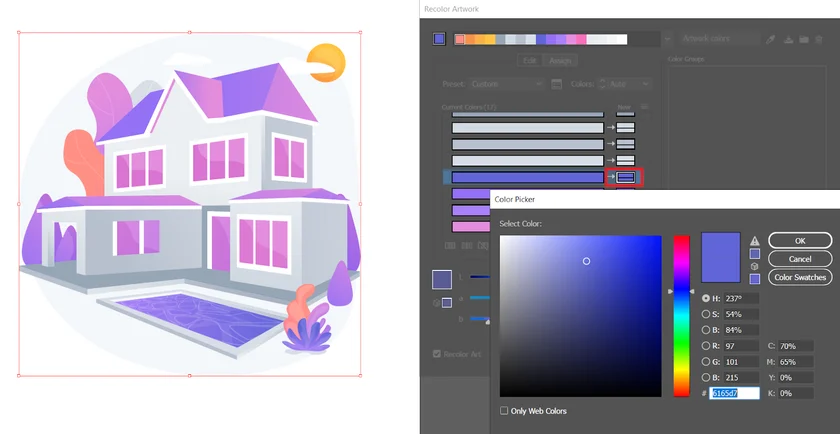Image resolution: width=840 pixels, height=434 pixels.
Task: Click the eyedropper icon in Recolor Artwork
Action: click(x=771, y=39)
